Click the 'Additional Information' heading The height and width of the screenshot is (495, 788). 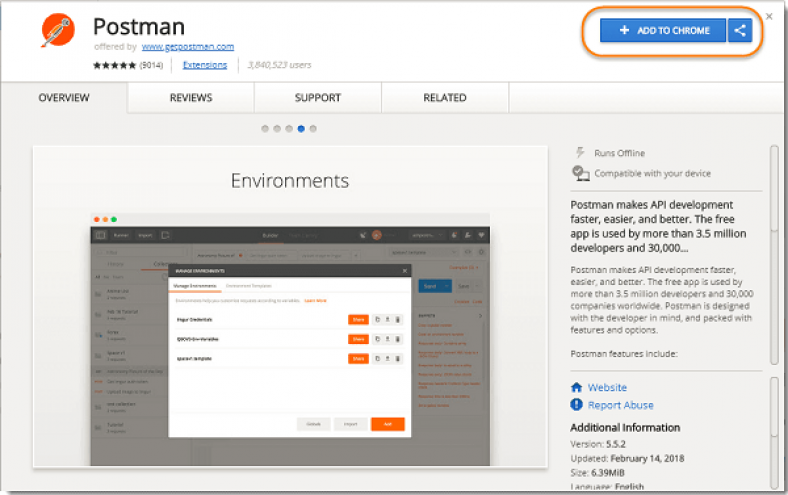click(x=625, y=428)
